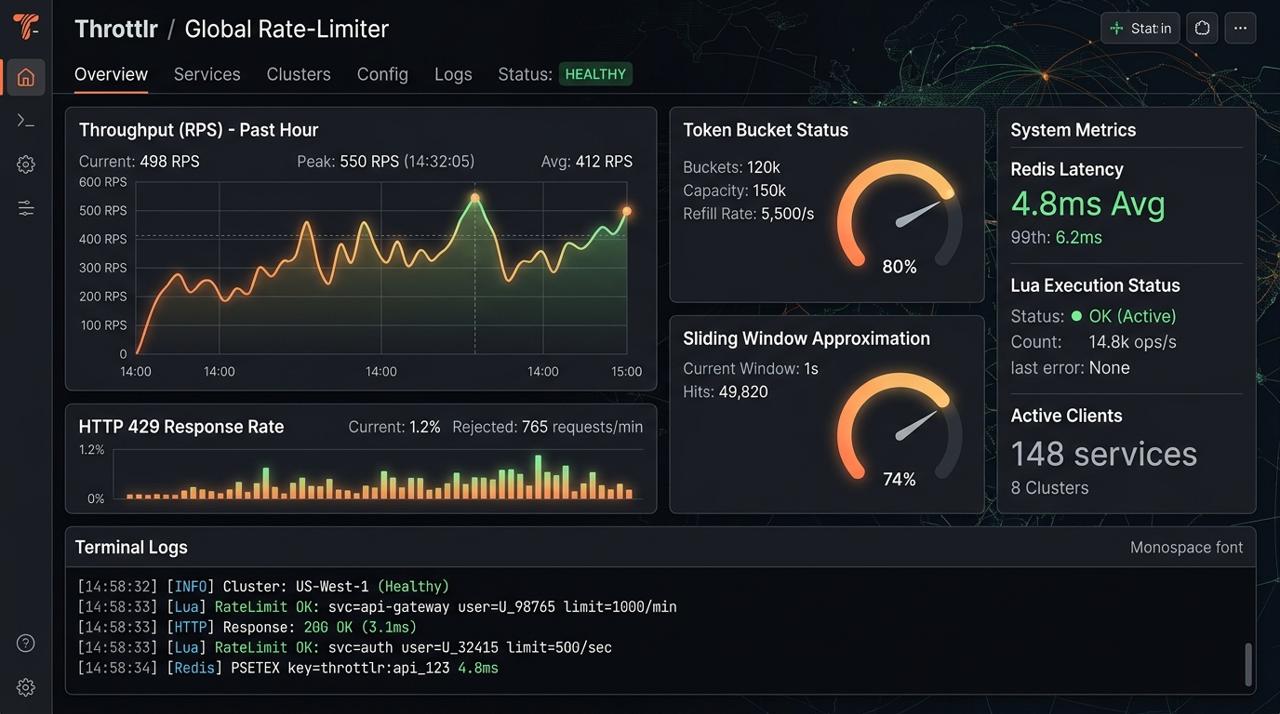Click 'Lua Execution Status' heading

1095,285
